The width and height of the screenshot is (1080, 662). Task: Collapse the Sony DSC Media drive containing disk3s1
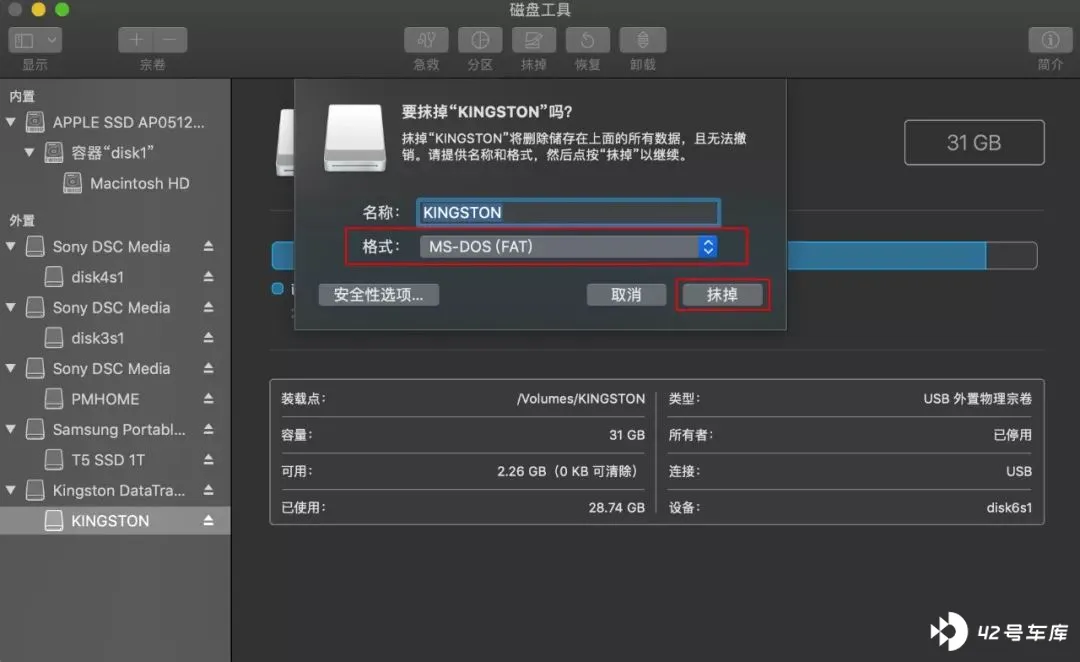pos(11,307)
